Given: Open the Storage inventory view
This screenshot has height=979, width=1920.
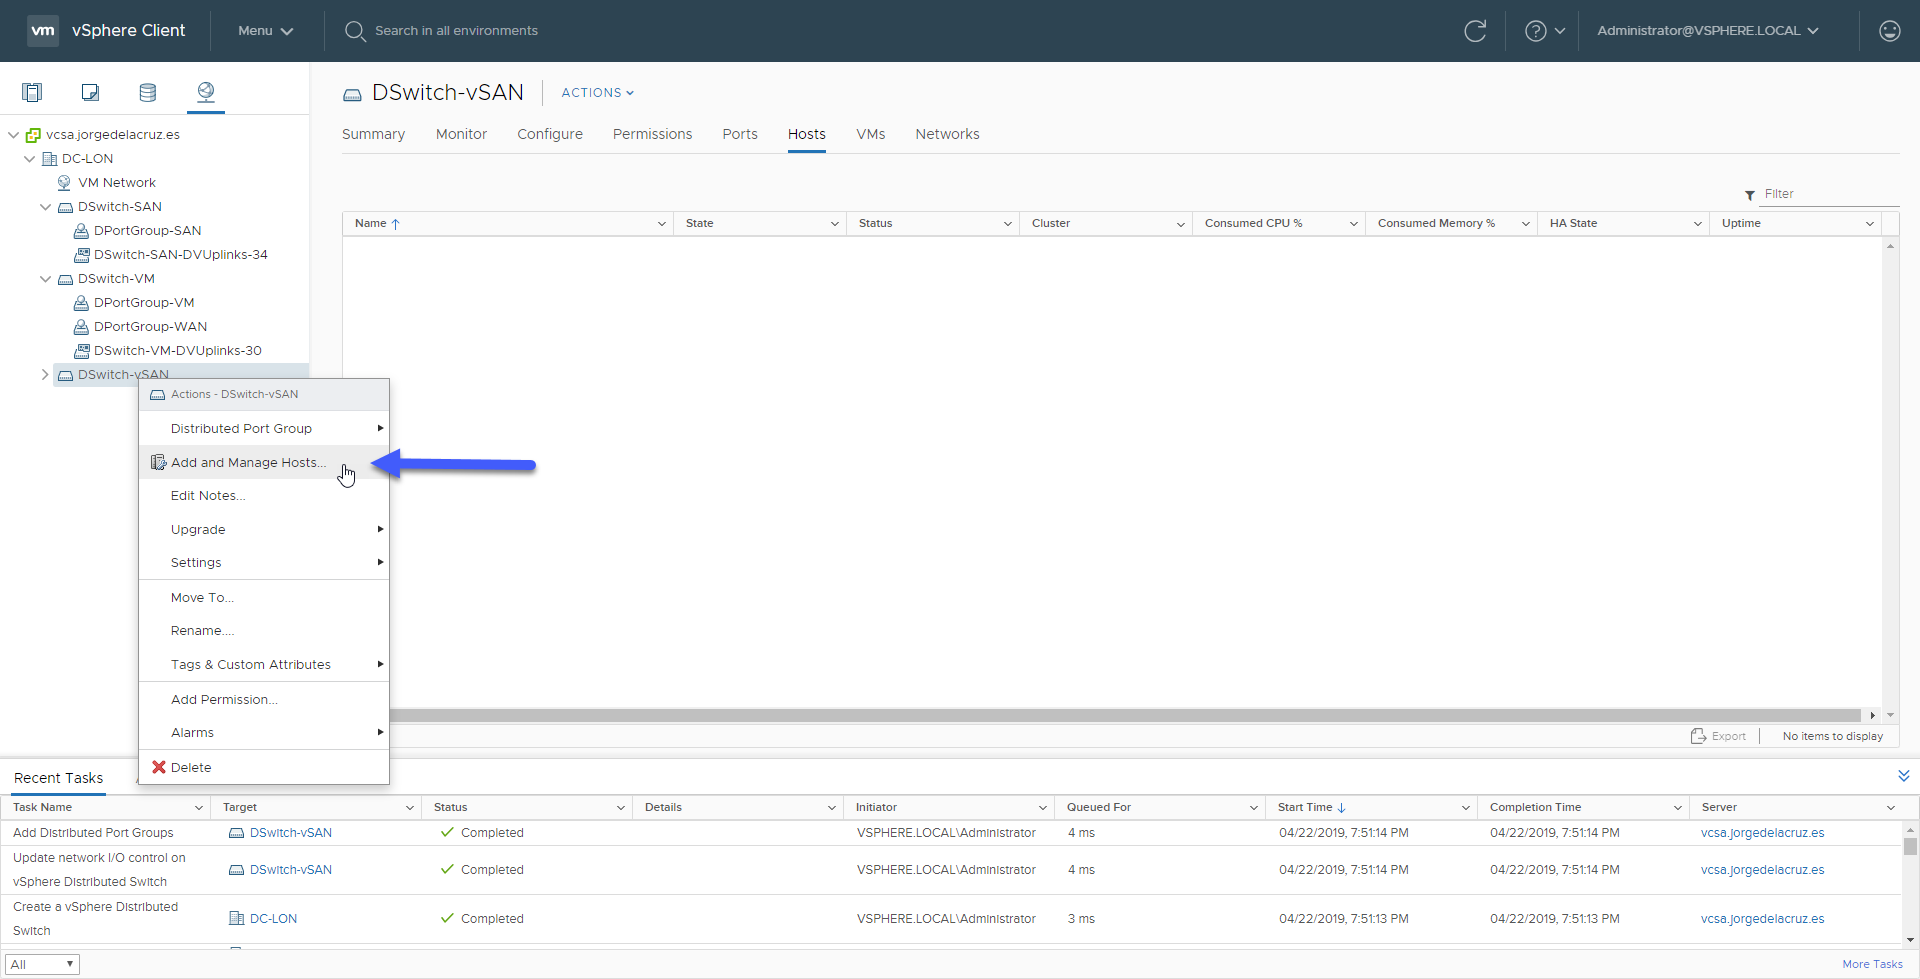Looking at the screenshot, I should tap(148, 93).
